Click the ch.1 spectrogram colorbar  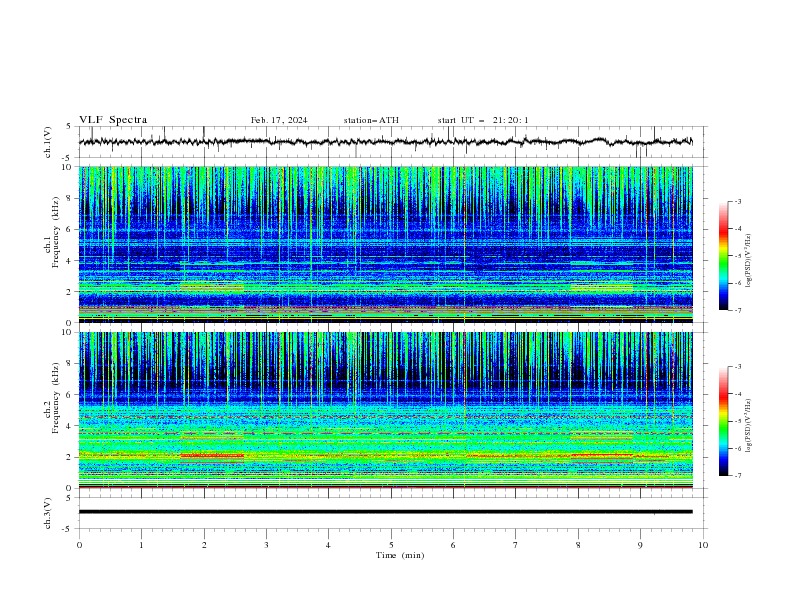(x=724, y=256)
